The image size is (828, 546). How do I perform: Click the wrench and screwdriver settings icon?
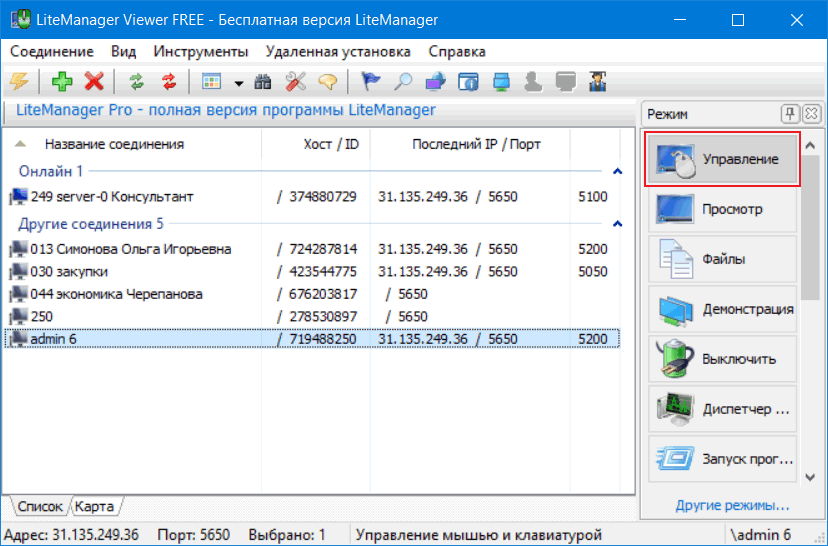(x=296, y=82)
